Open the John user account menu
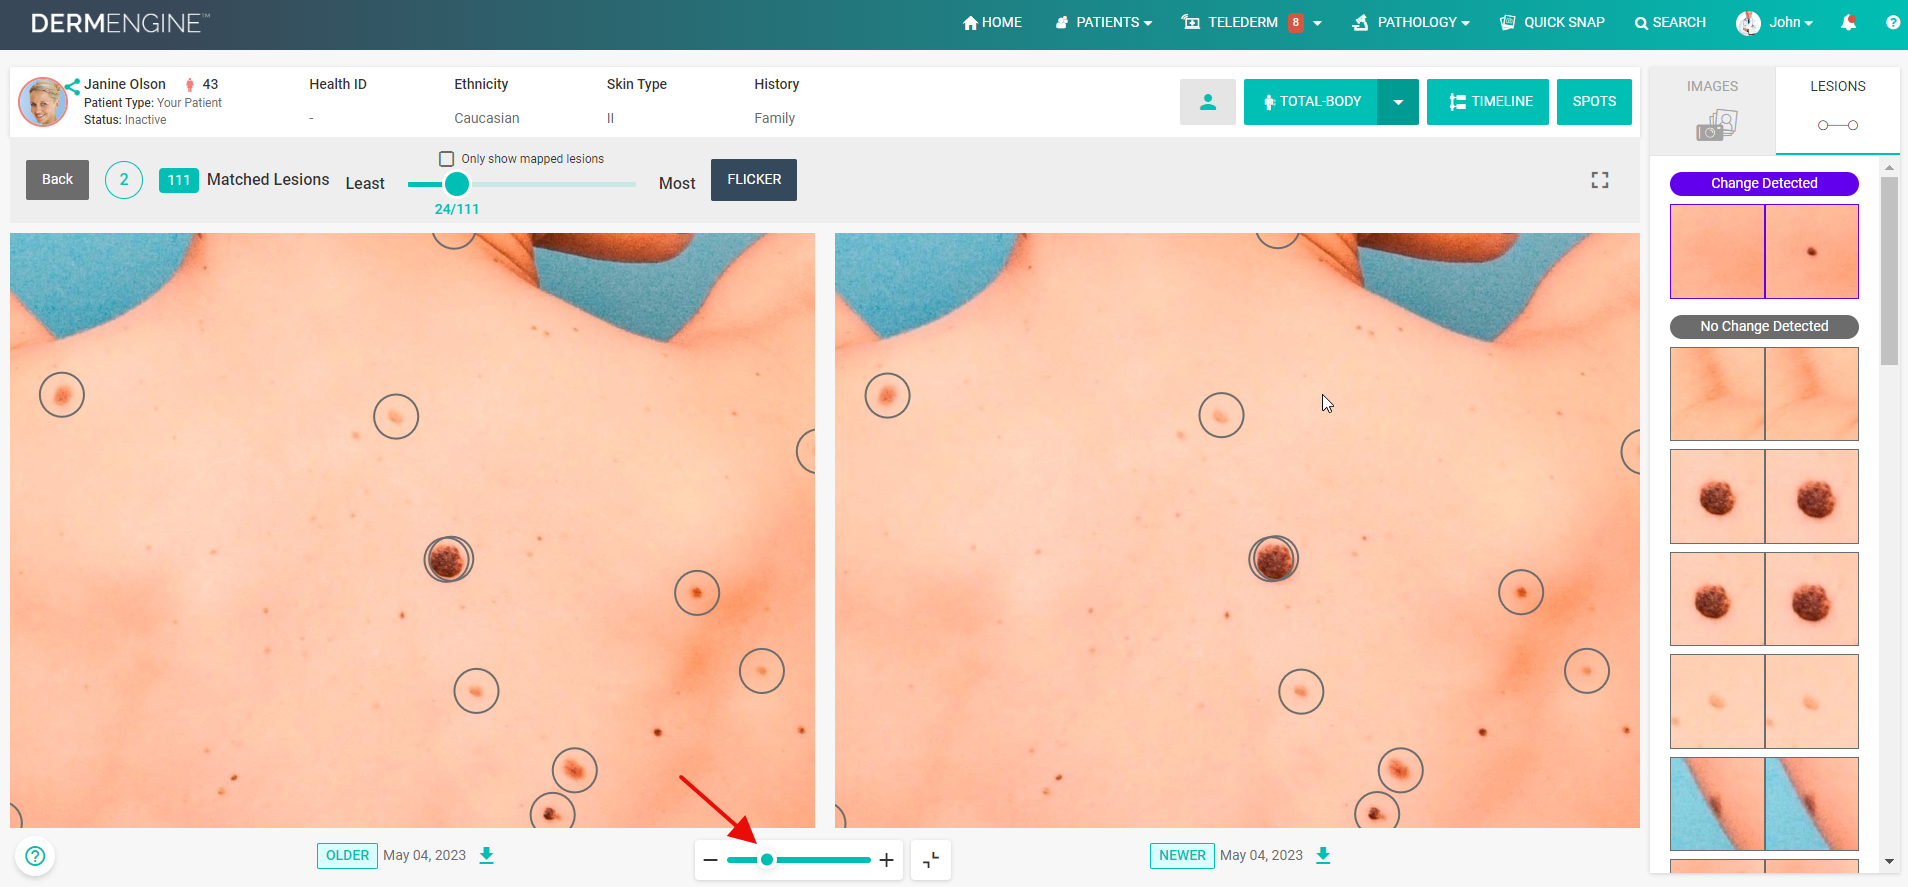This screenshot has width=1908, height=887. [x=1775, y=22]
